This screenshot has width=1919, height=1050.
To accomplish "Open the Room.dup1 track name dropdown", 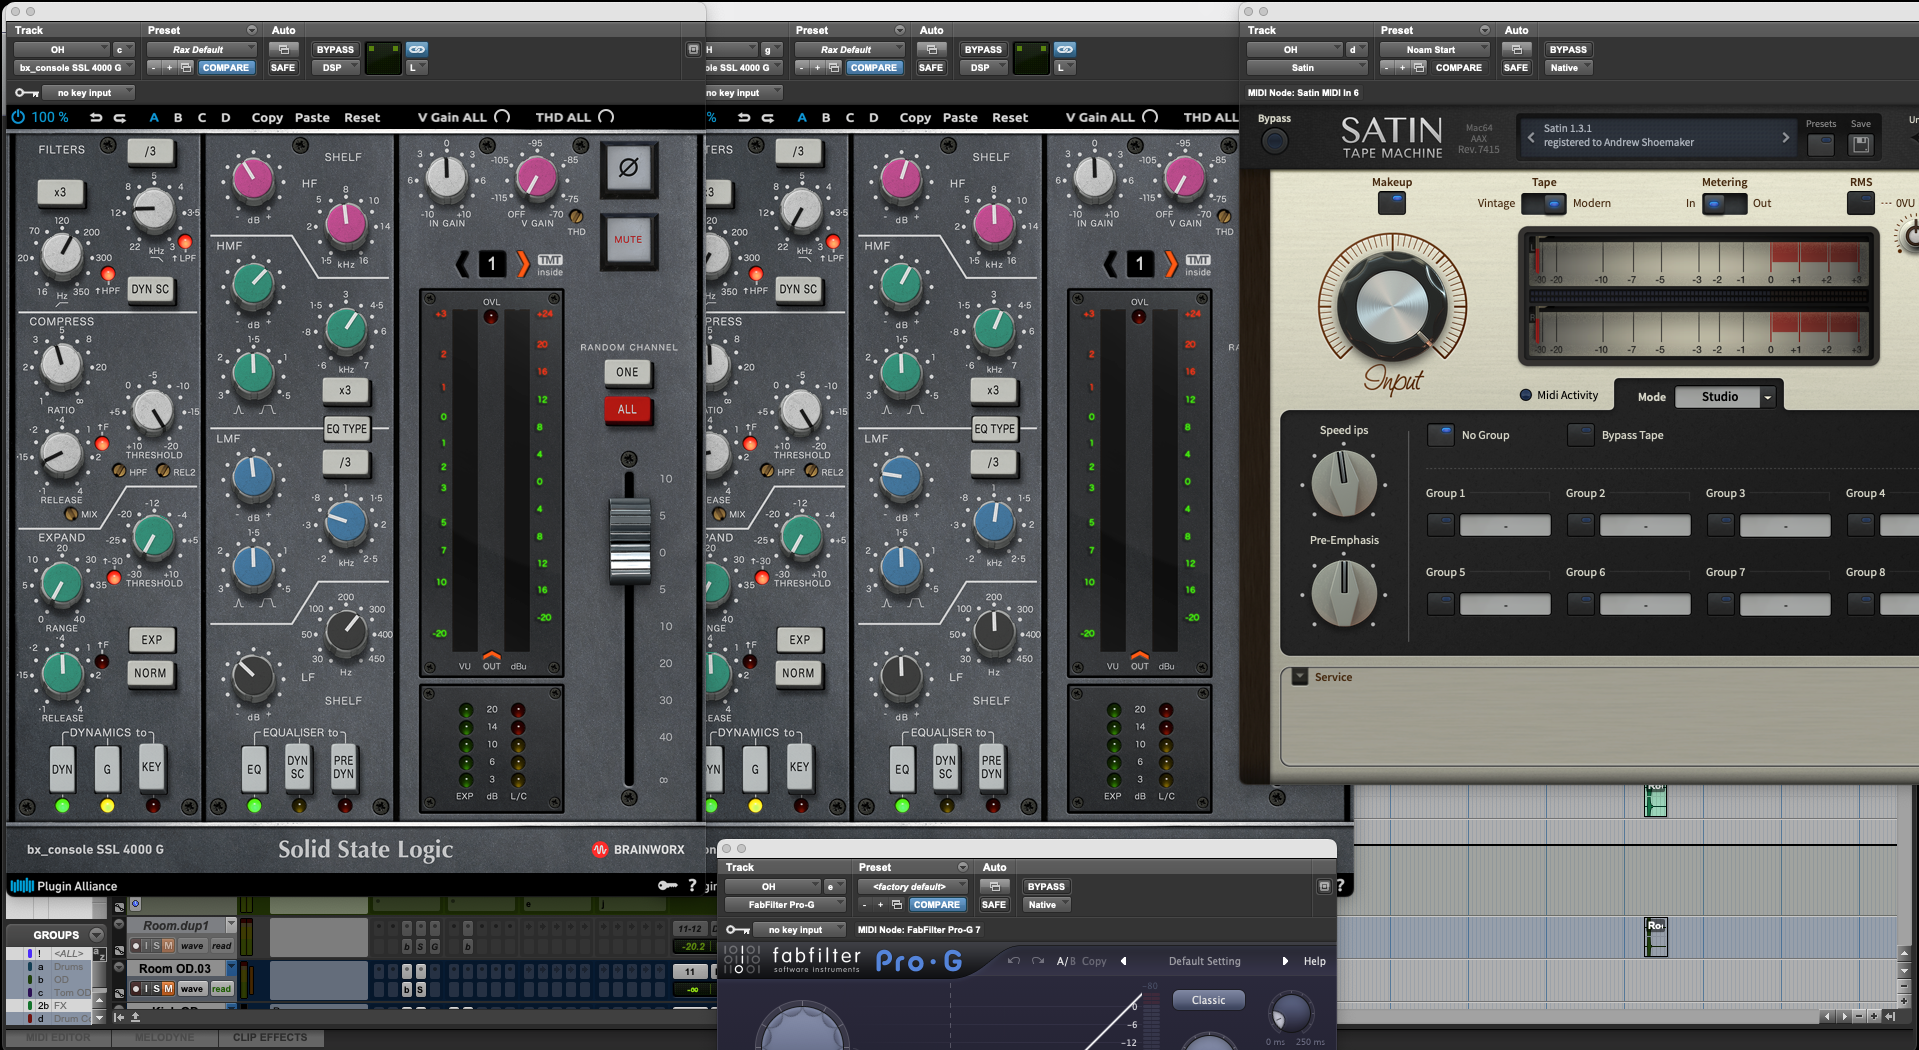I will (231, 925).
